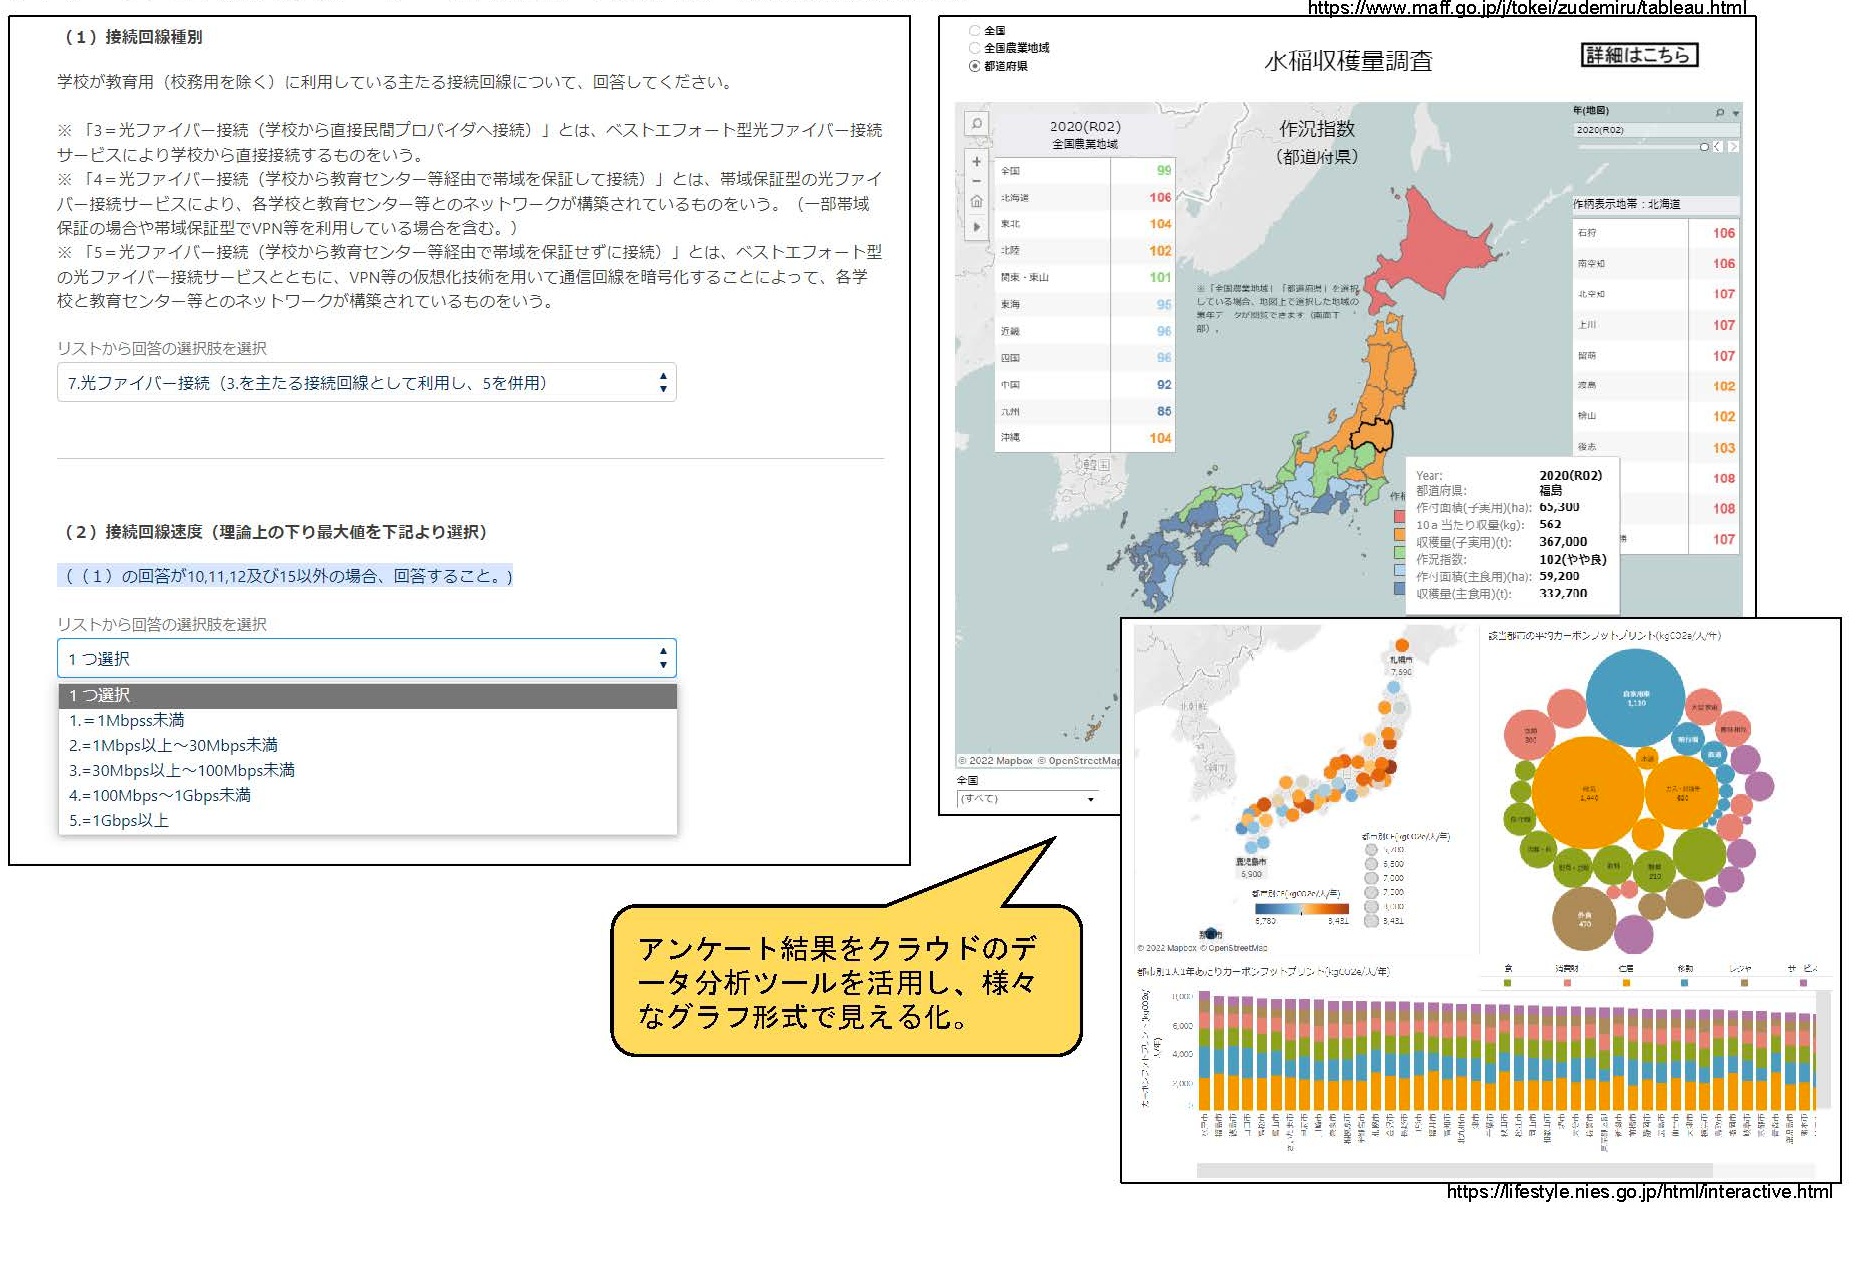Viewport: 1854px width, 1264px height.
Task: Click the 住居 orange legend swatch
Action: click(x=1626, y=983)
